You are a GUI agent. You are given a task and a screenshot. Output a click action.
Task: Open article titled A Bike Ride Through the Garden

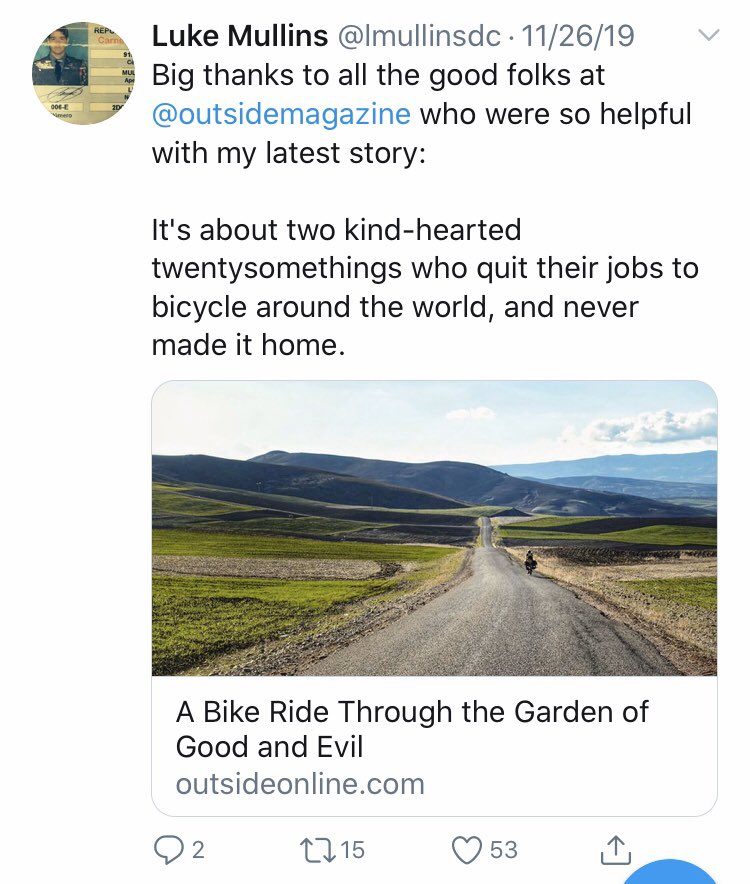pos(412,729)
